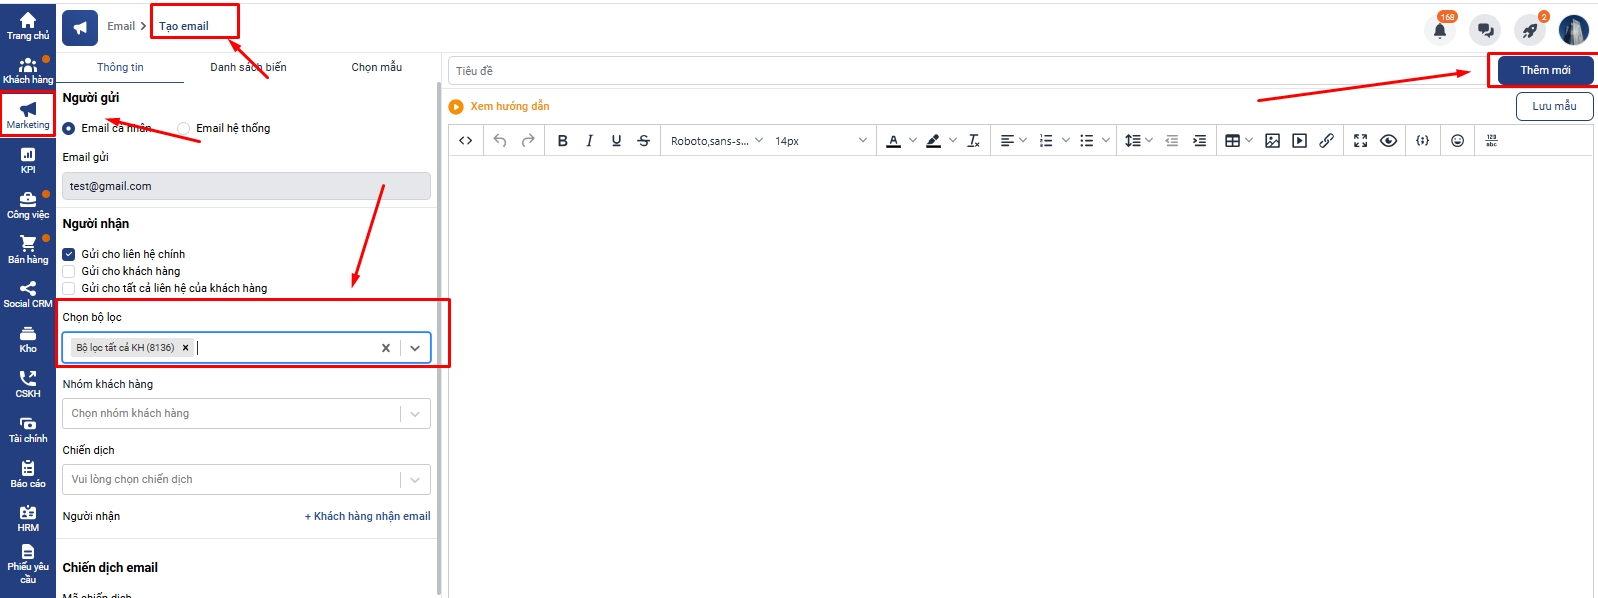The image size is (1598, 598).
Task: Insert an image into the email
Action: (1272, 141)
